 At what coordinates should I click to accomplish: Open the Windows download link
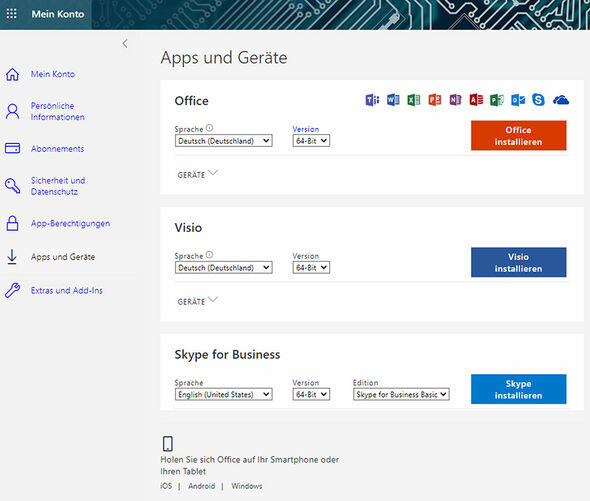click(x=247, y=486)
